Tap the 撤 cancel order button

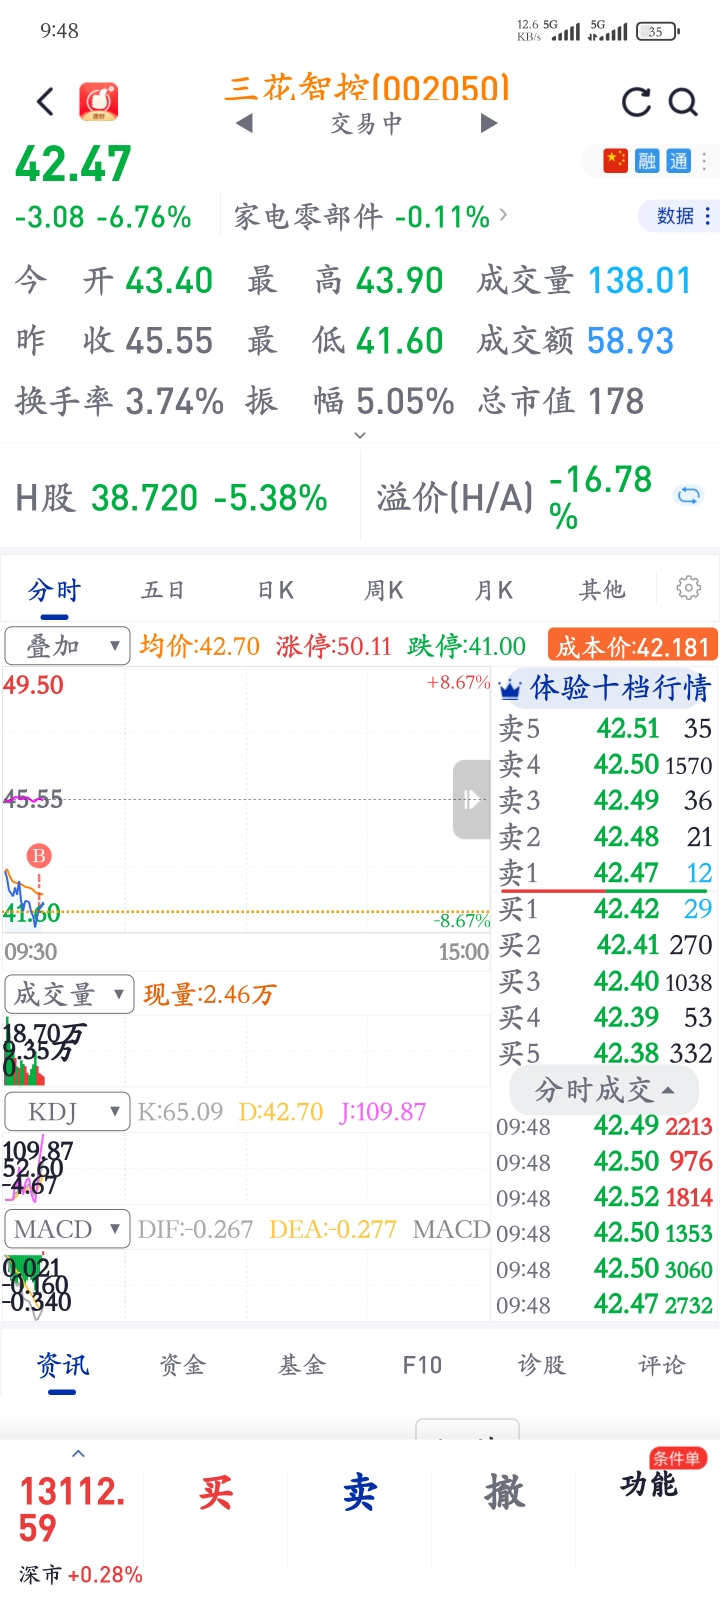[x=505, y=1492]
